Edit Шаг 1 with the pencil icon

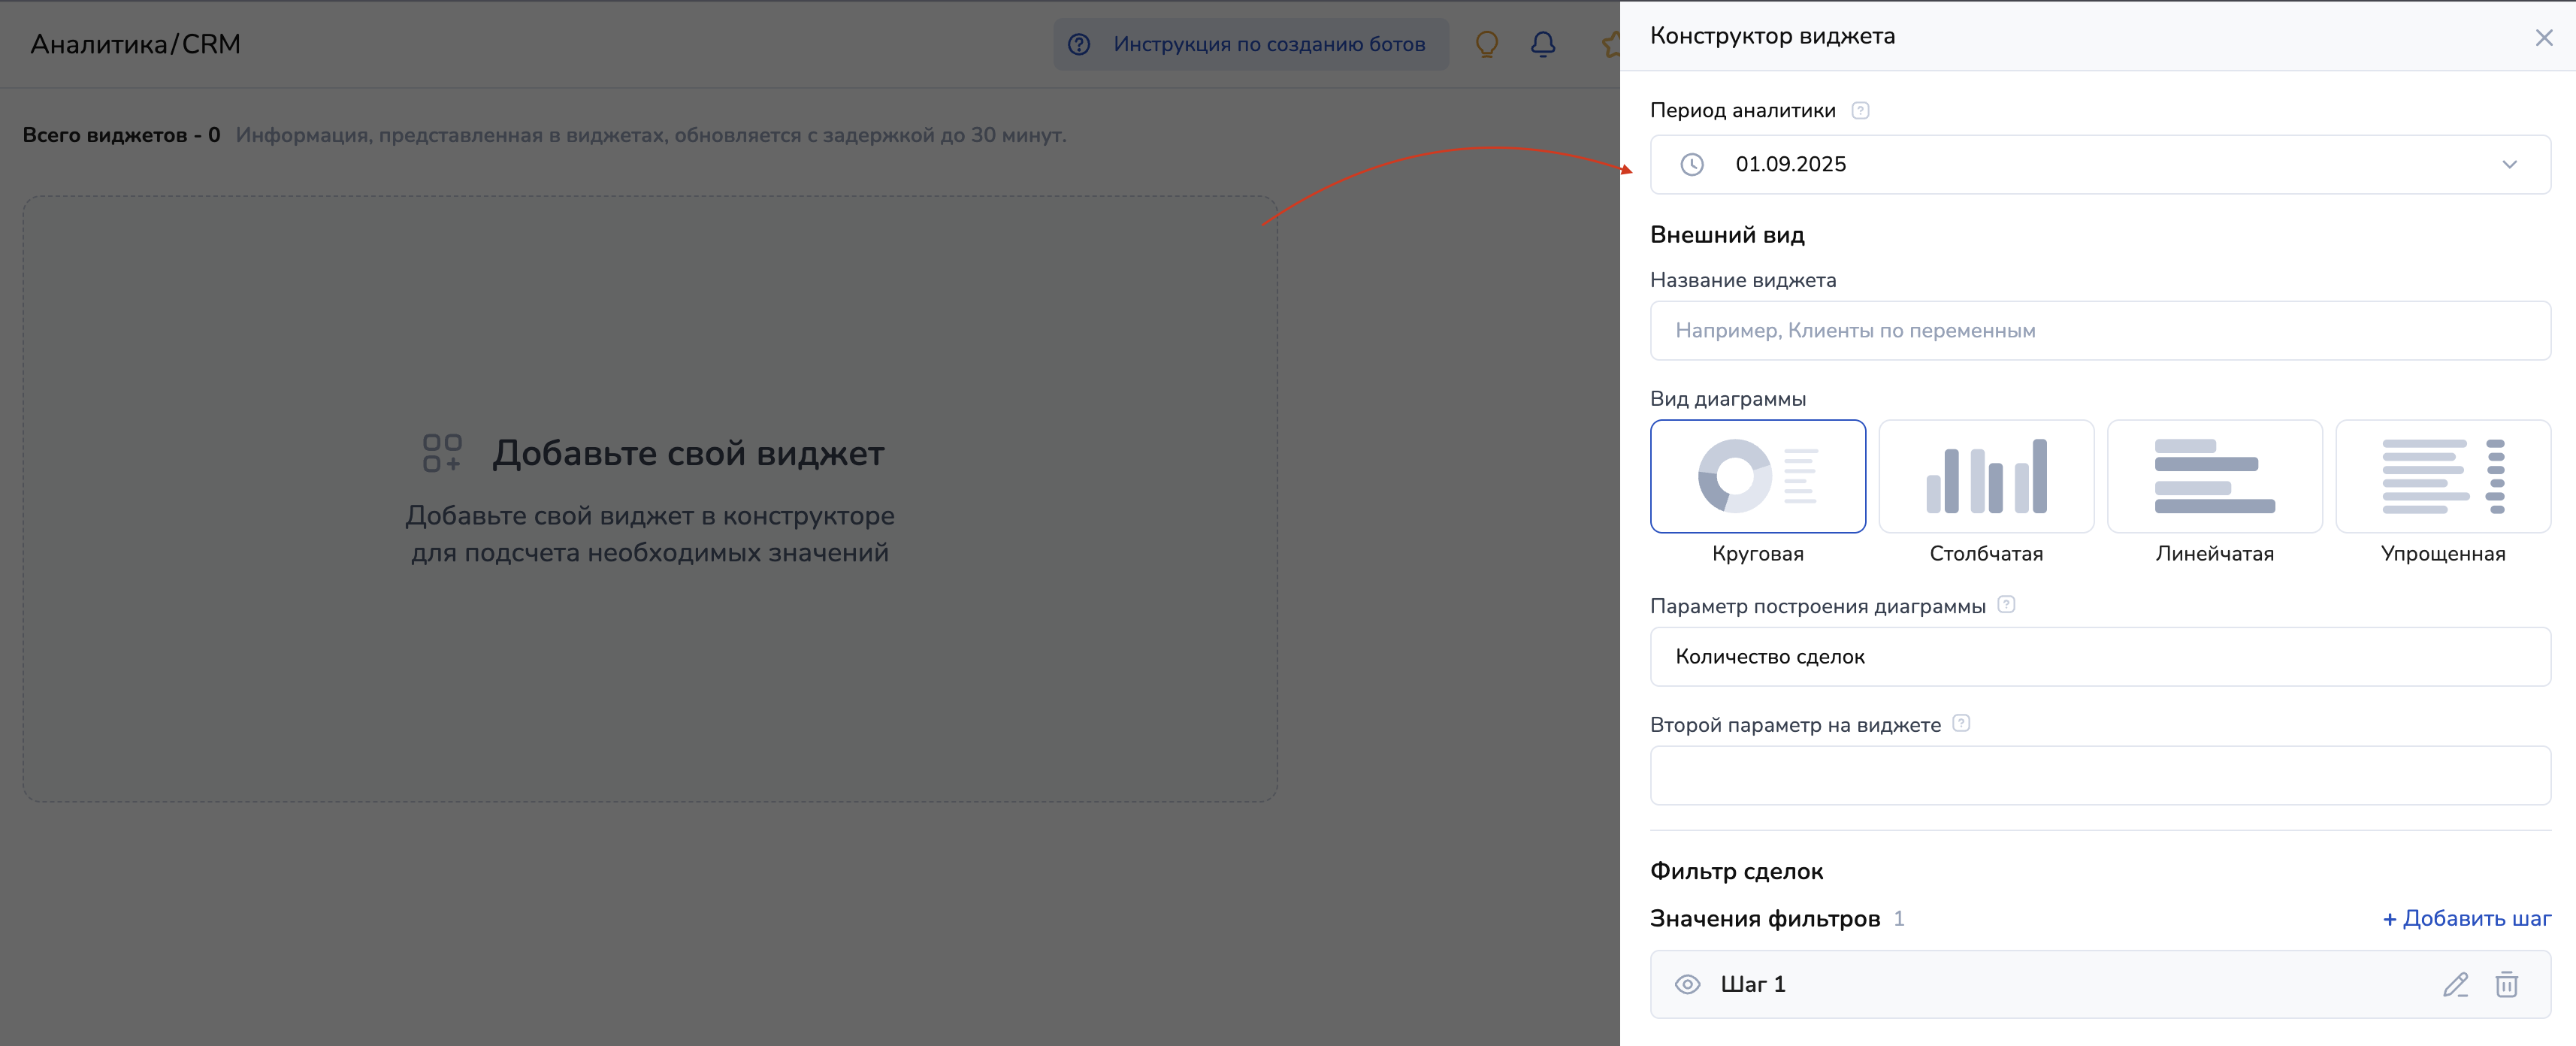(x=2455, y=985)
